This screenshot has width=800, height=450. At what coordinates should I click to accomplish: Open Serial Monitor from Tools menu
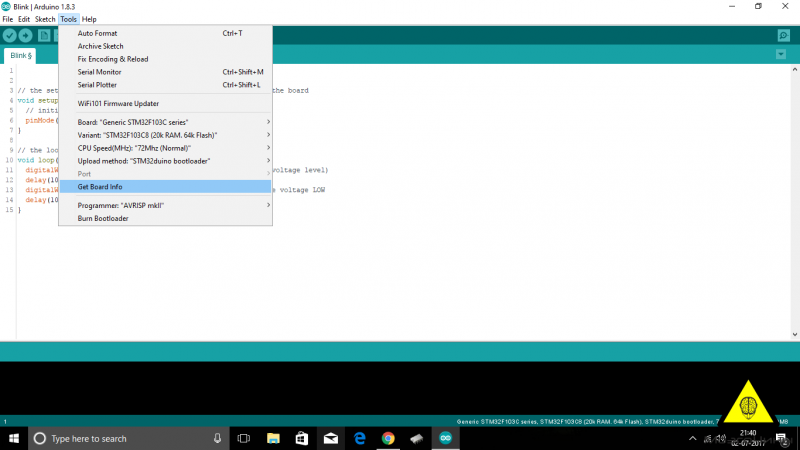pos(165,72)
